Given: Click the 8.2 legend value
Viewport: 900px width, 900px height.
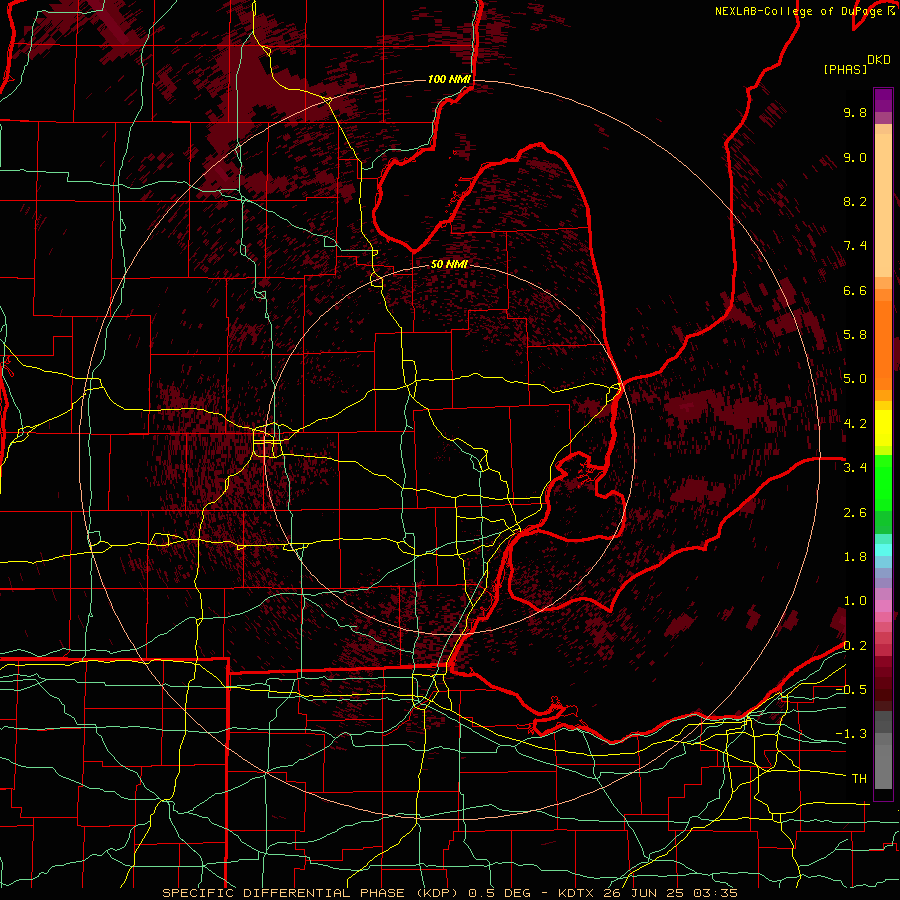Looking at the screenshot, I should point(855,201).
